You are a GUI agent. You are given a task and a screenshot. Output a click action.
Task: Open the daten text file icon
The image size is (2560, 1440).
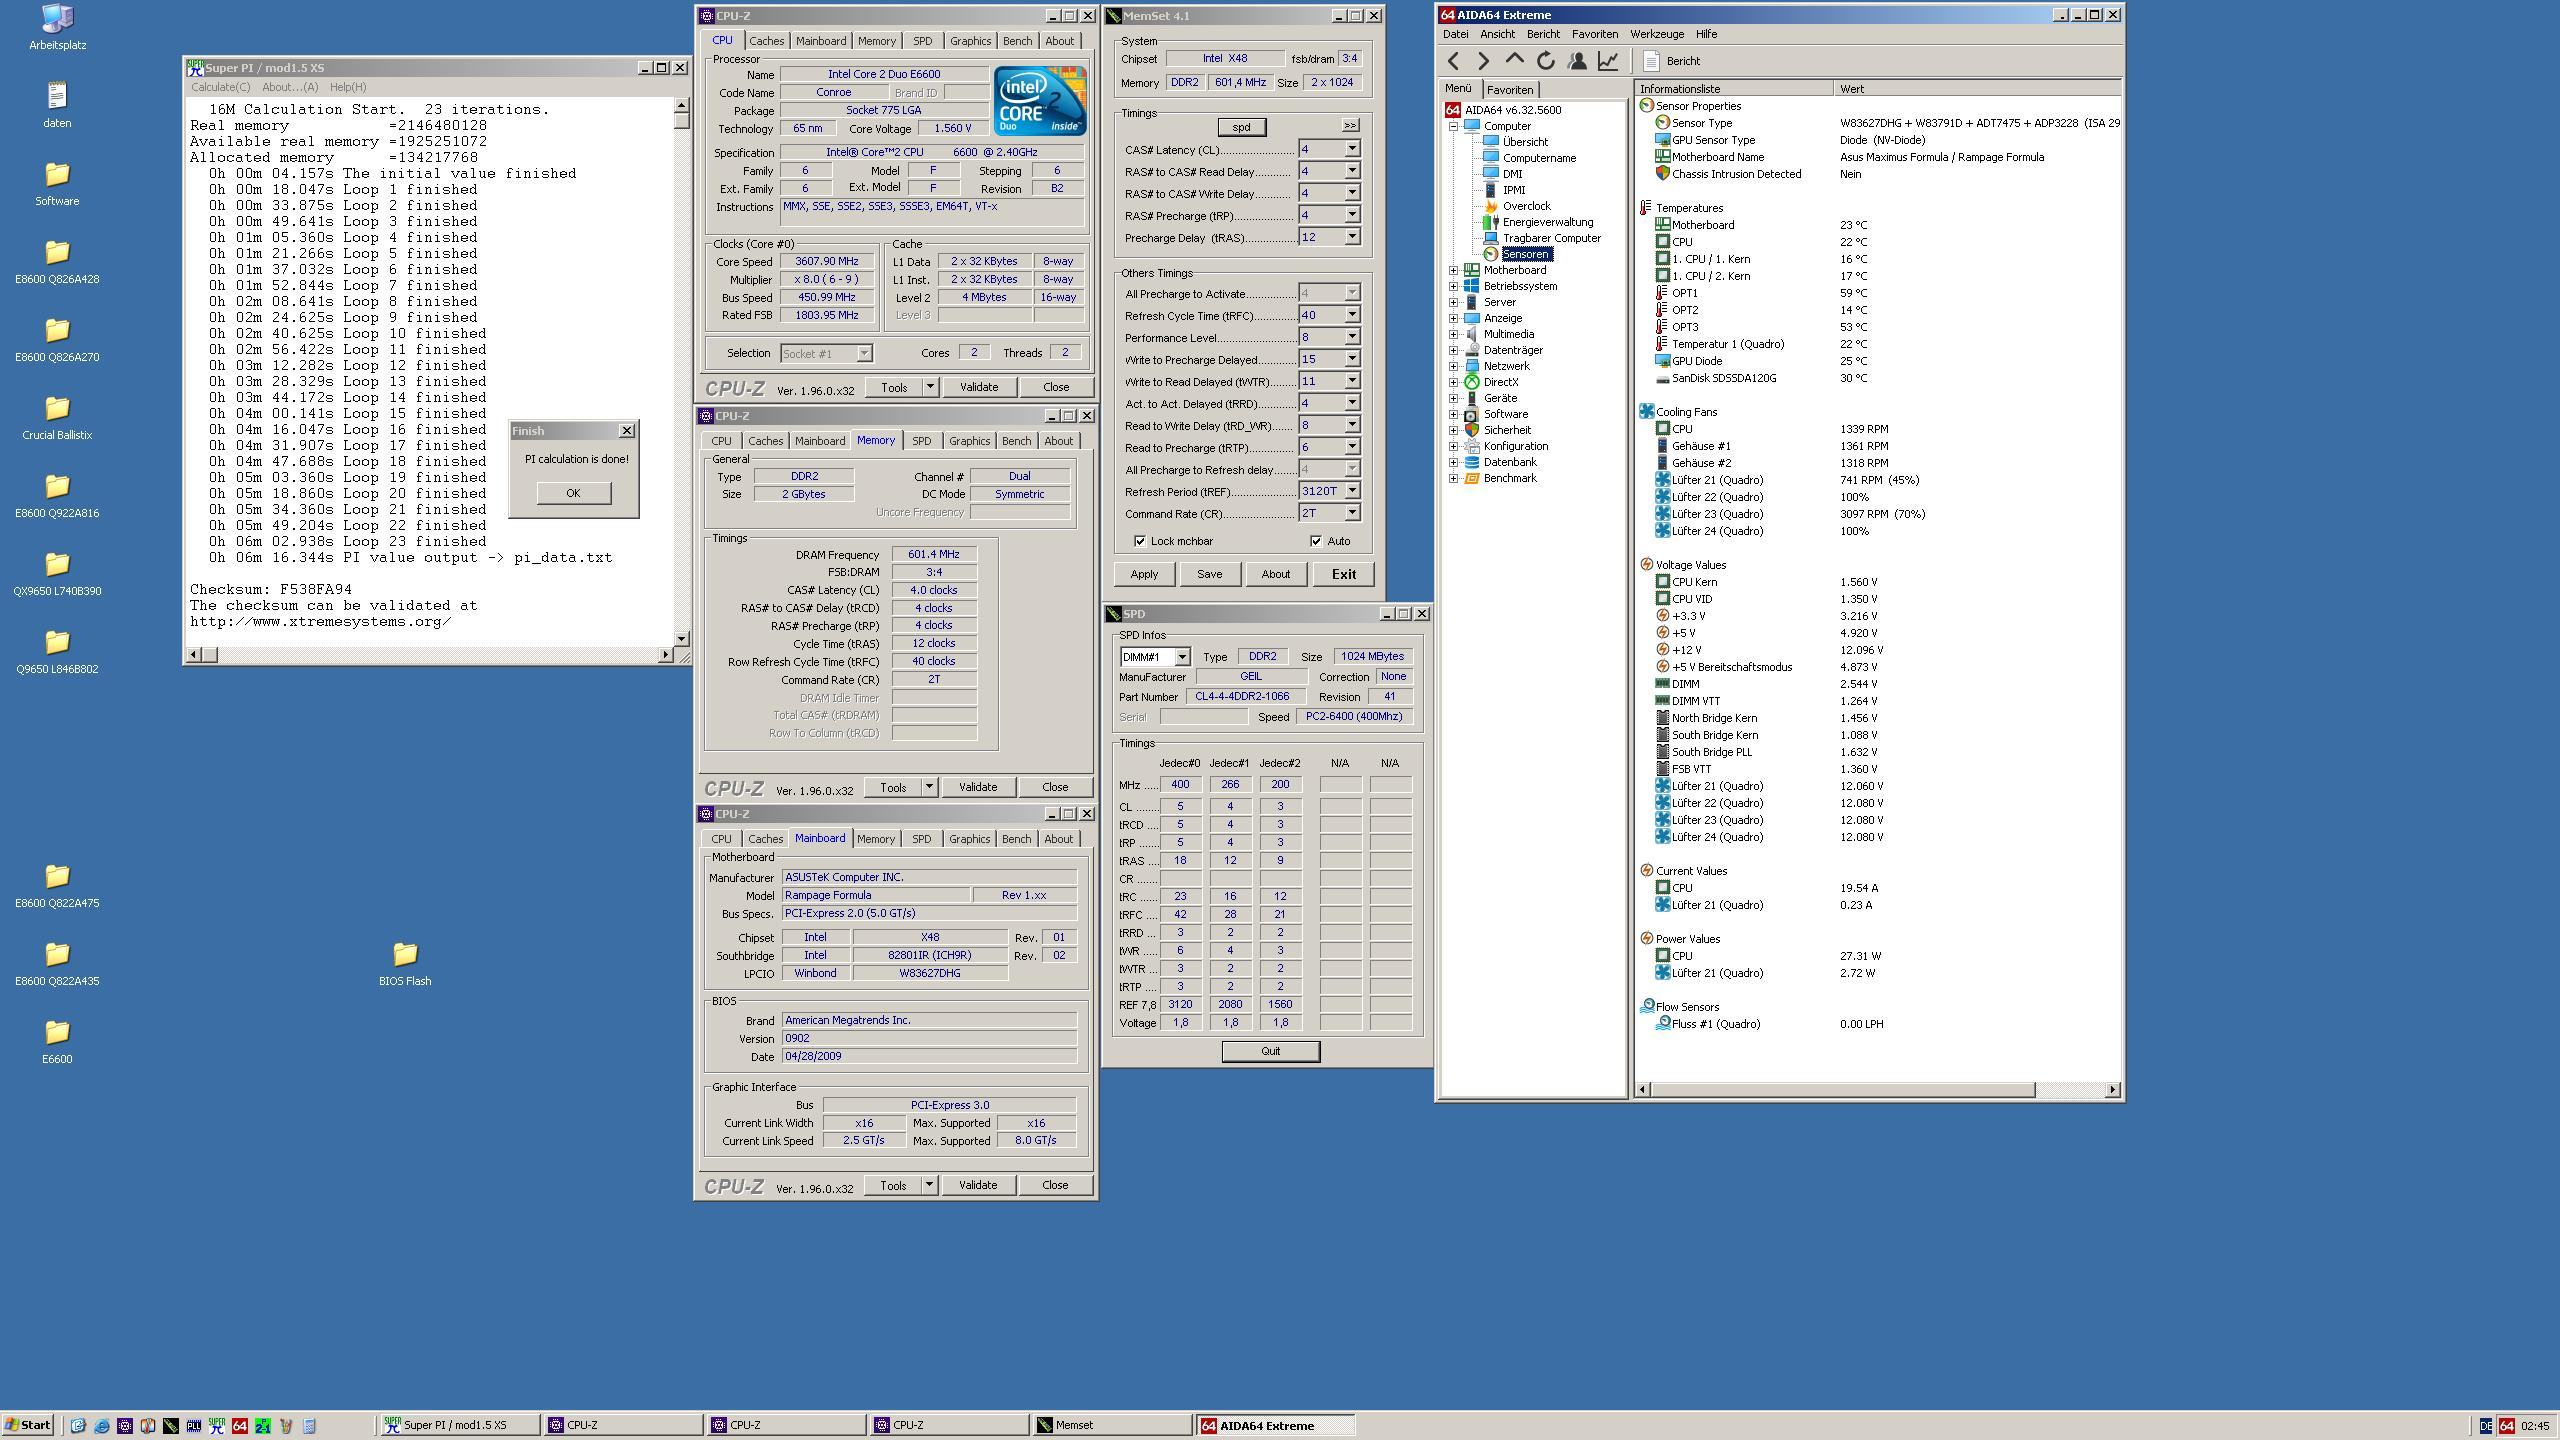57,105
